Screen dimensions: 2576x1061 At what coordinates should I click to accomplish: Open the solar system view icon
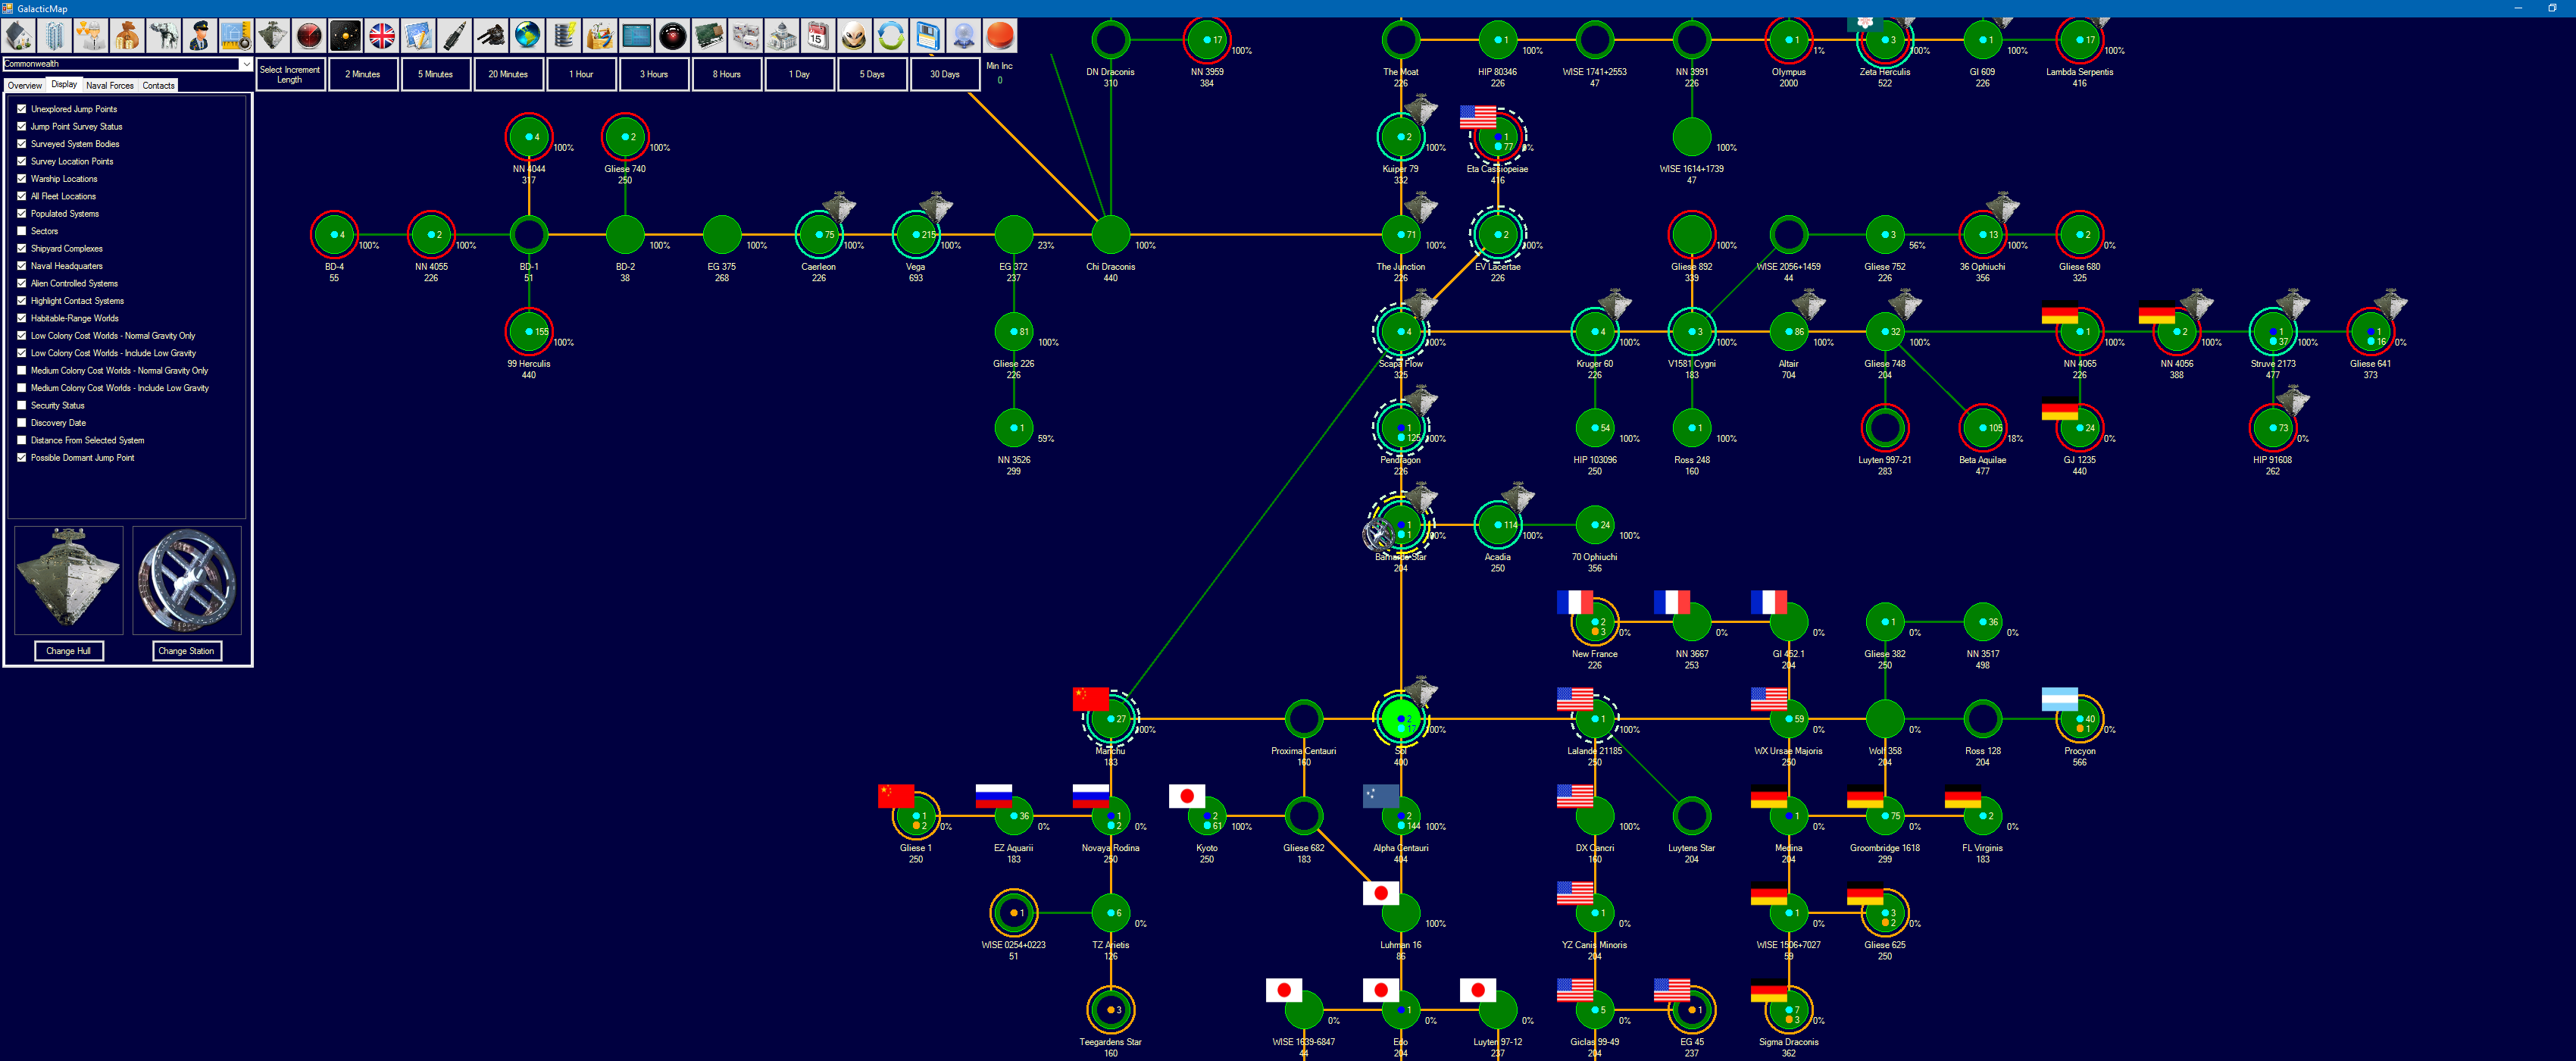[x=345, y=36]
